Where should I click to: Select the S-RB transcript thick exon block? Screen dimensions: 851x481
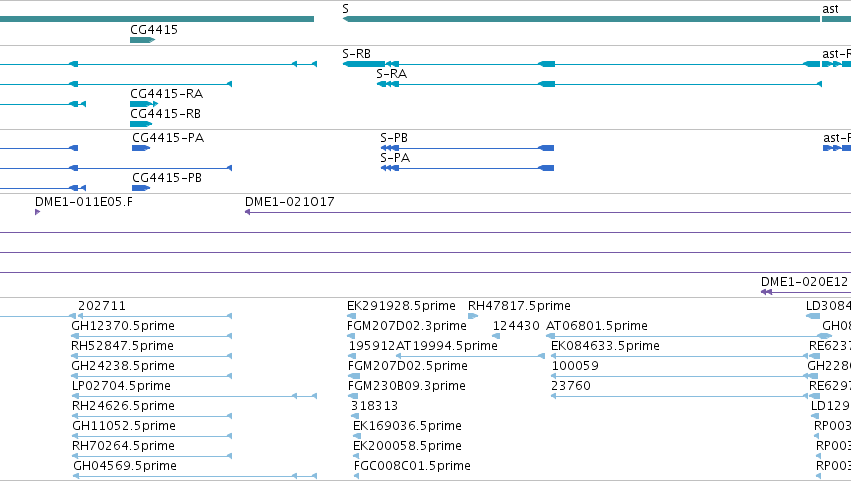[x=364, y=64]
